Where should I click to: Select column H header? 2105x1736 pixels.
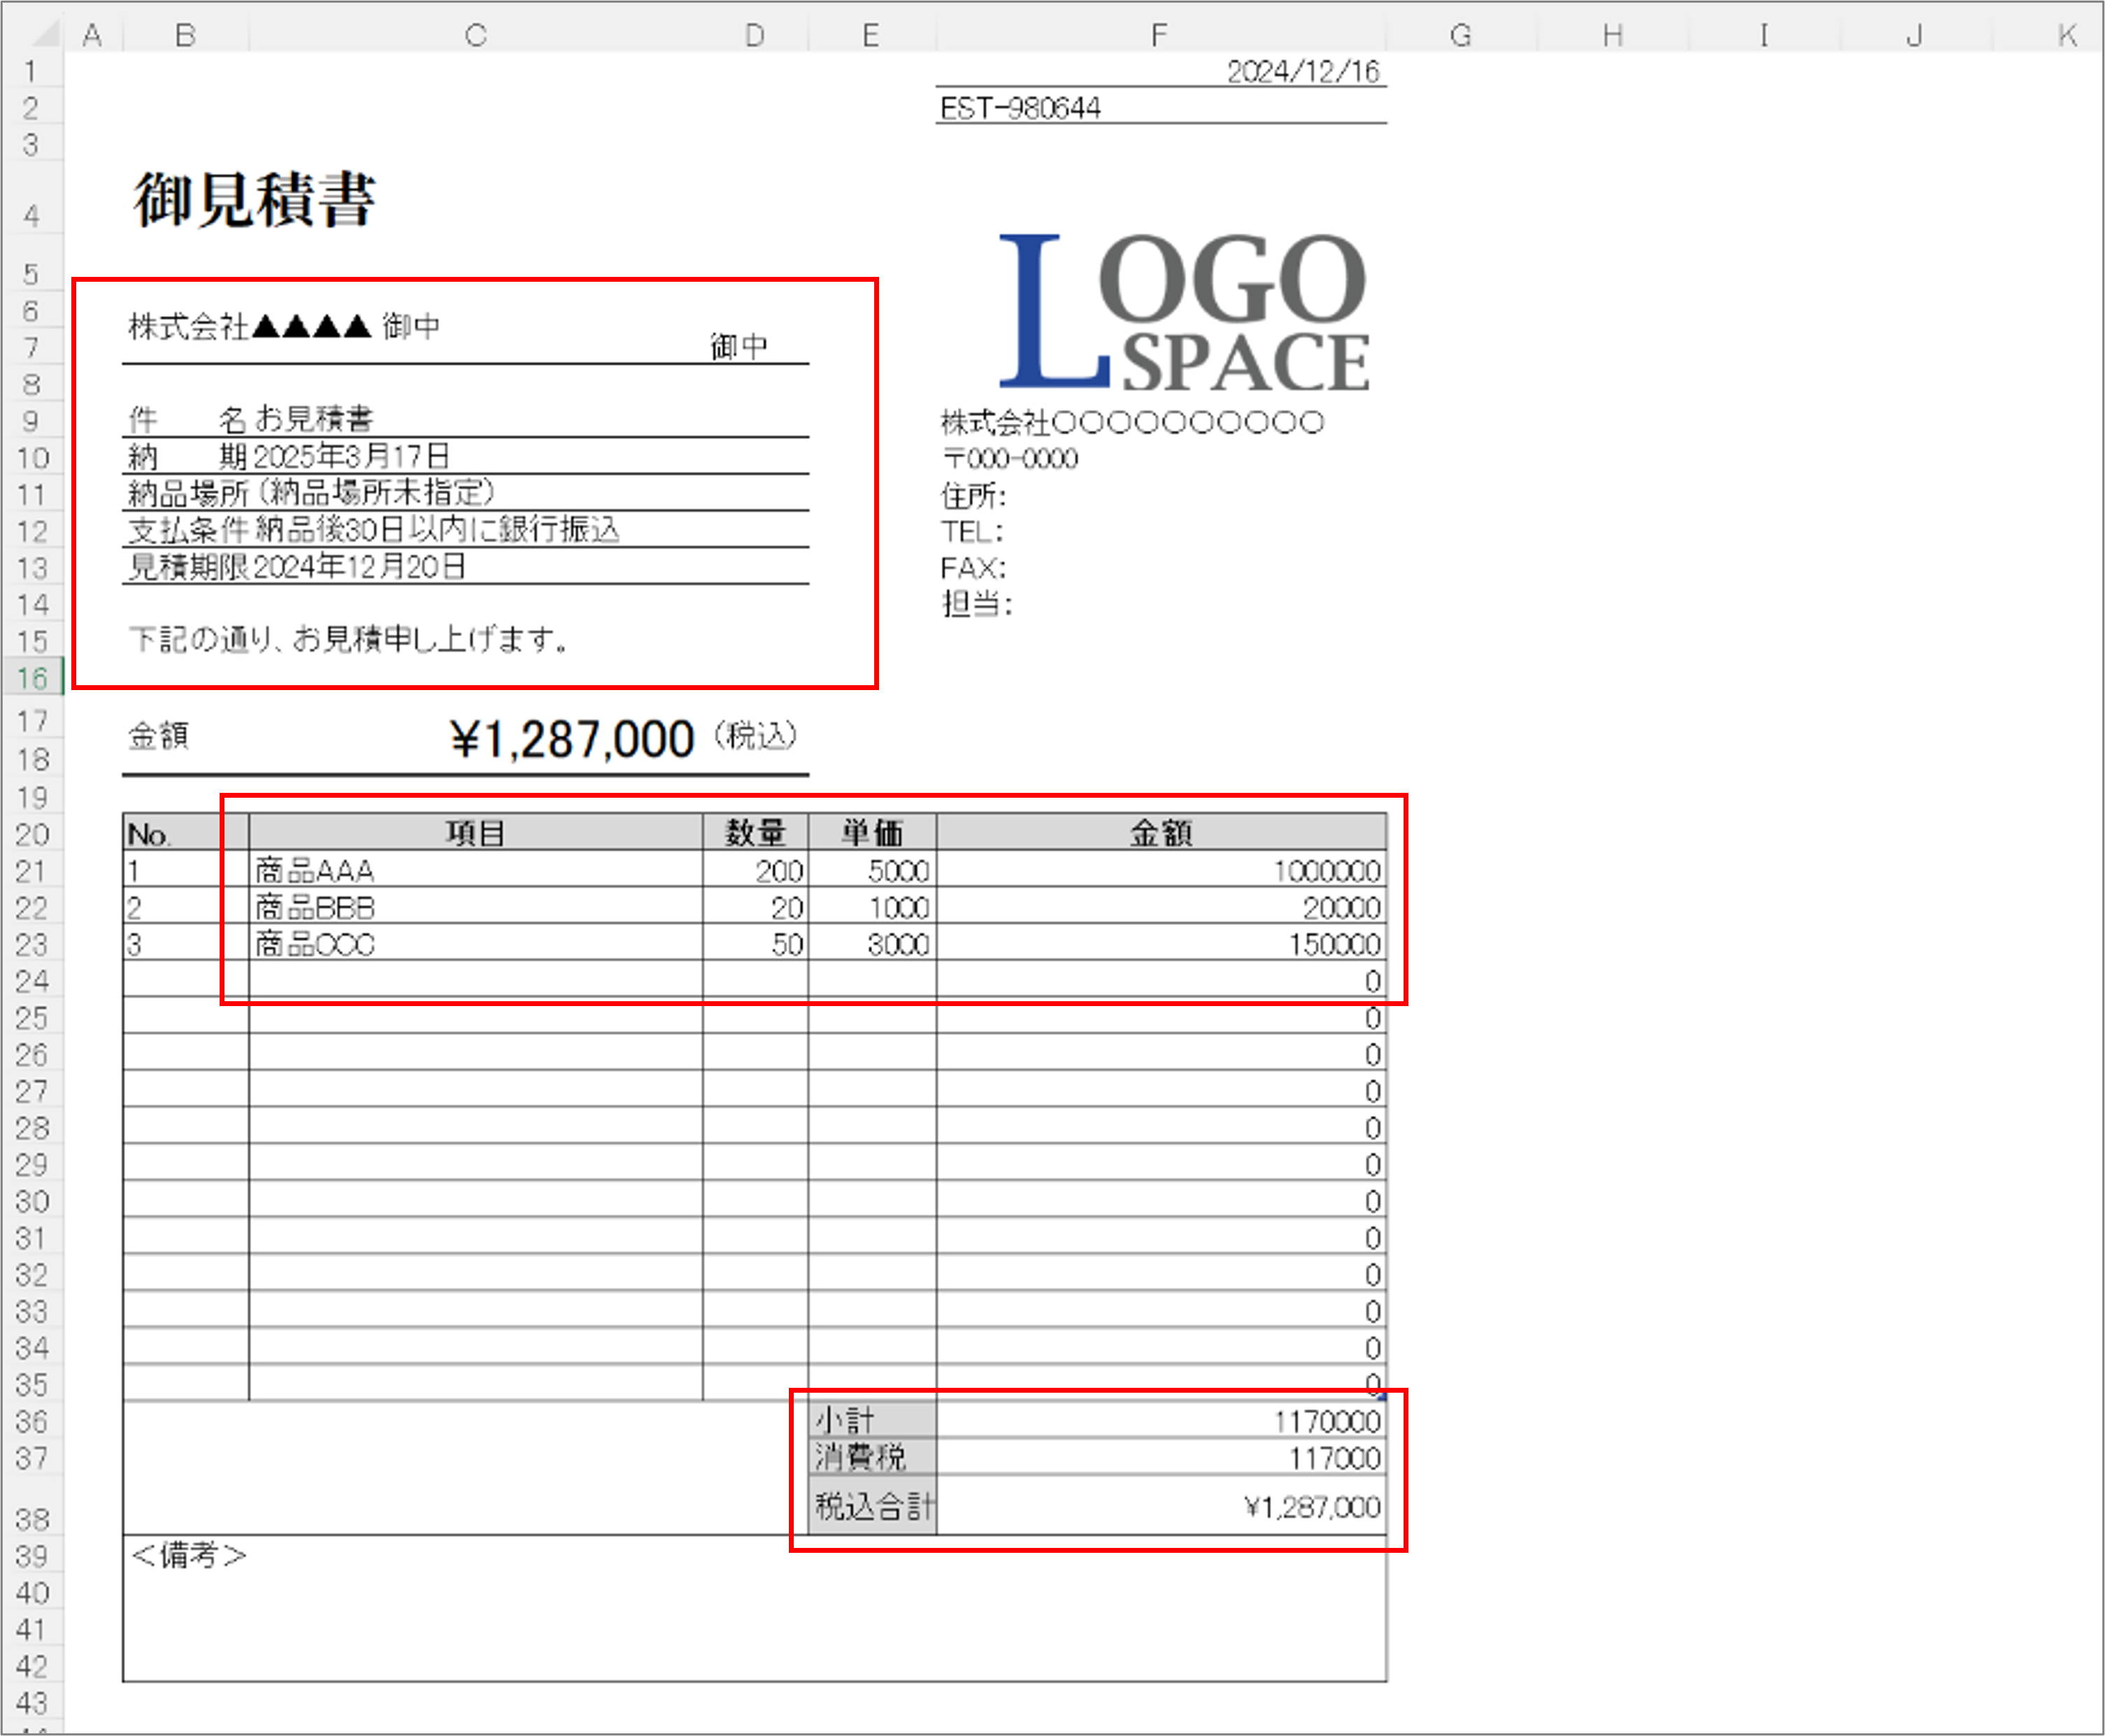(x=1612, y=36)
